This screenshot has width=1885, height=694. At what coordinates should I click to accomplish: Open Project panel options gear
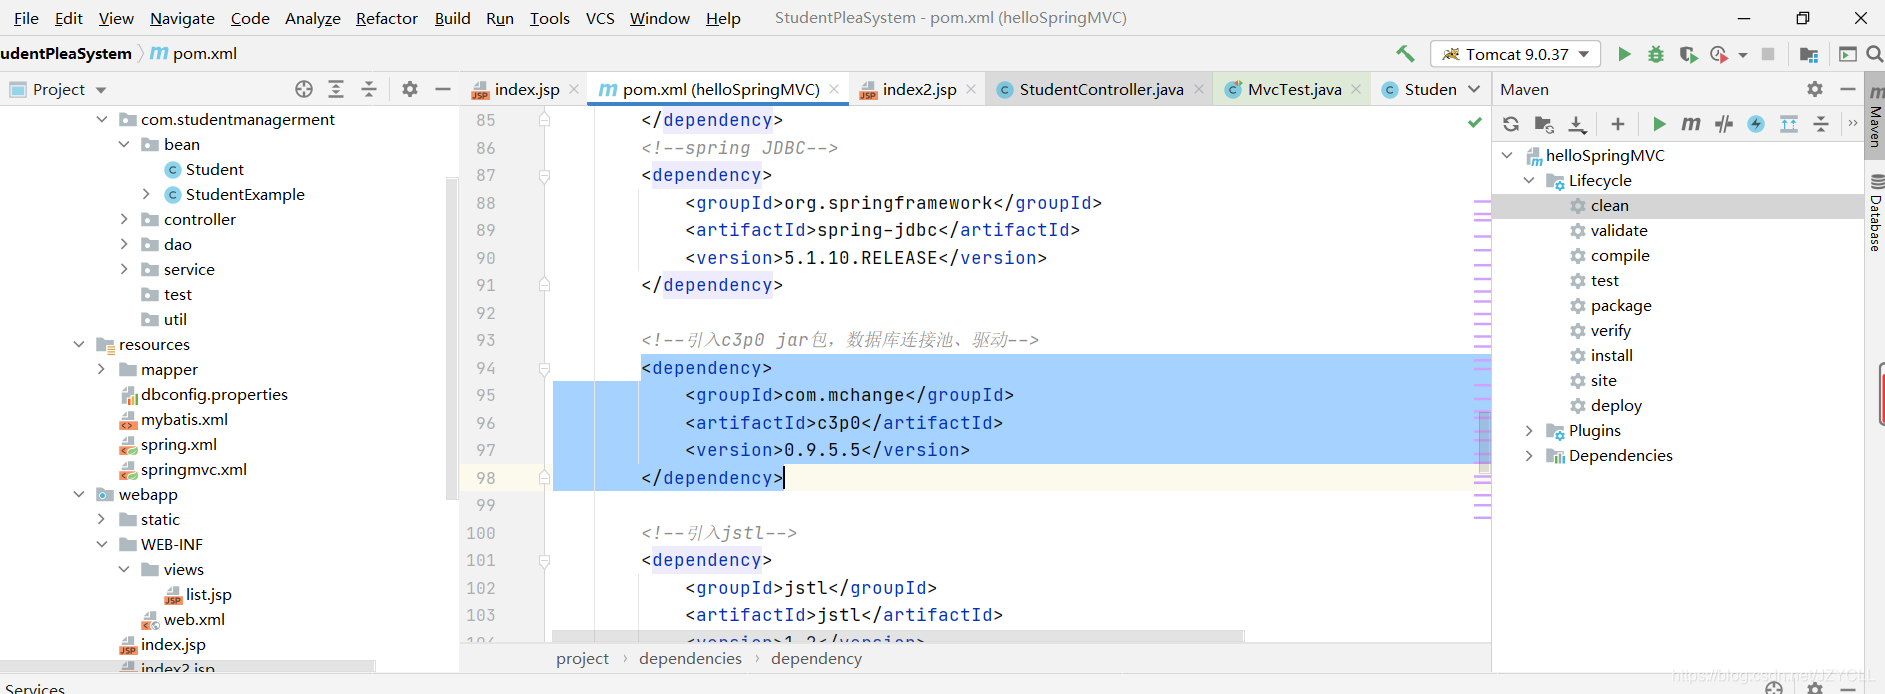pyautogui.click(x=410, y=89)
